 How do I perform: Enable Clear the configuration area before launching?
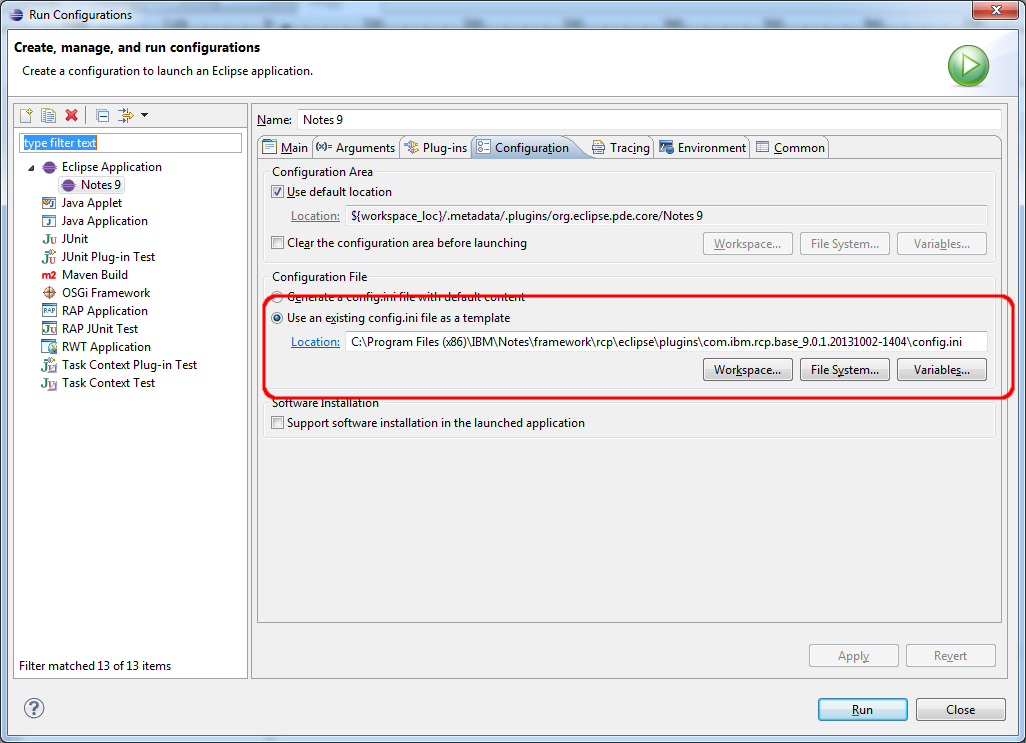tap(278, 243)
